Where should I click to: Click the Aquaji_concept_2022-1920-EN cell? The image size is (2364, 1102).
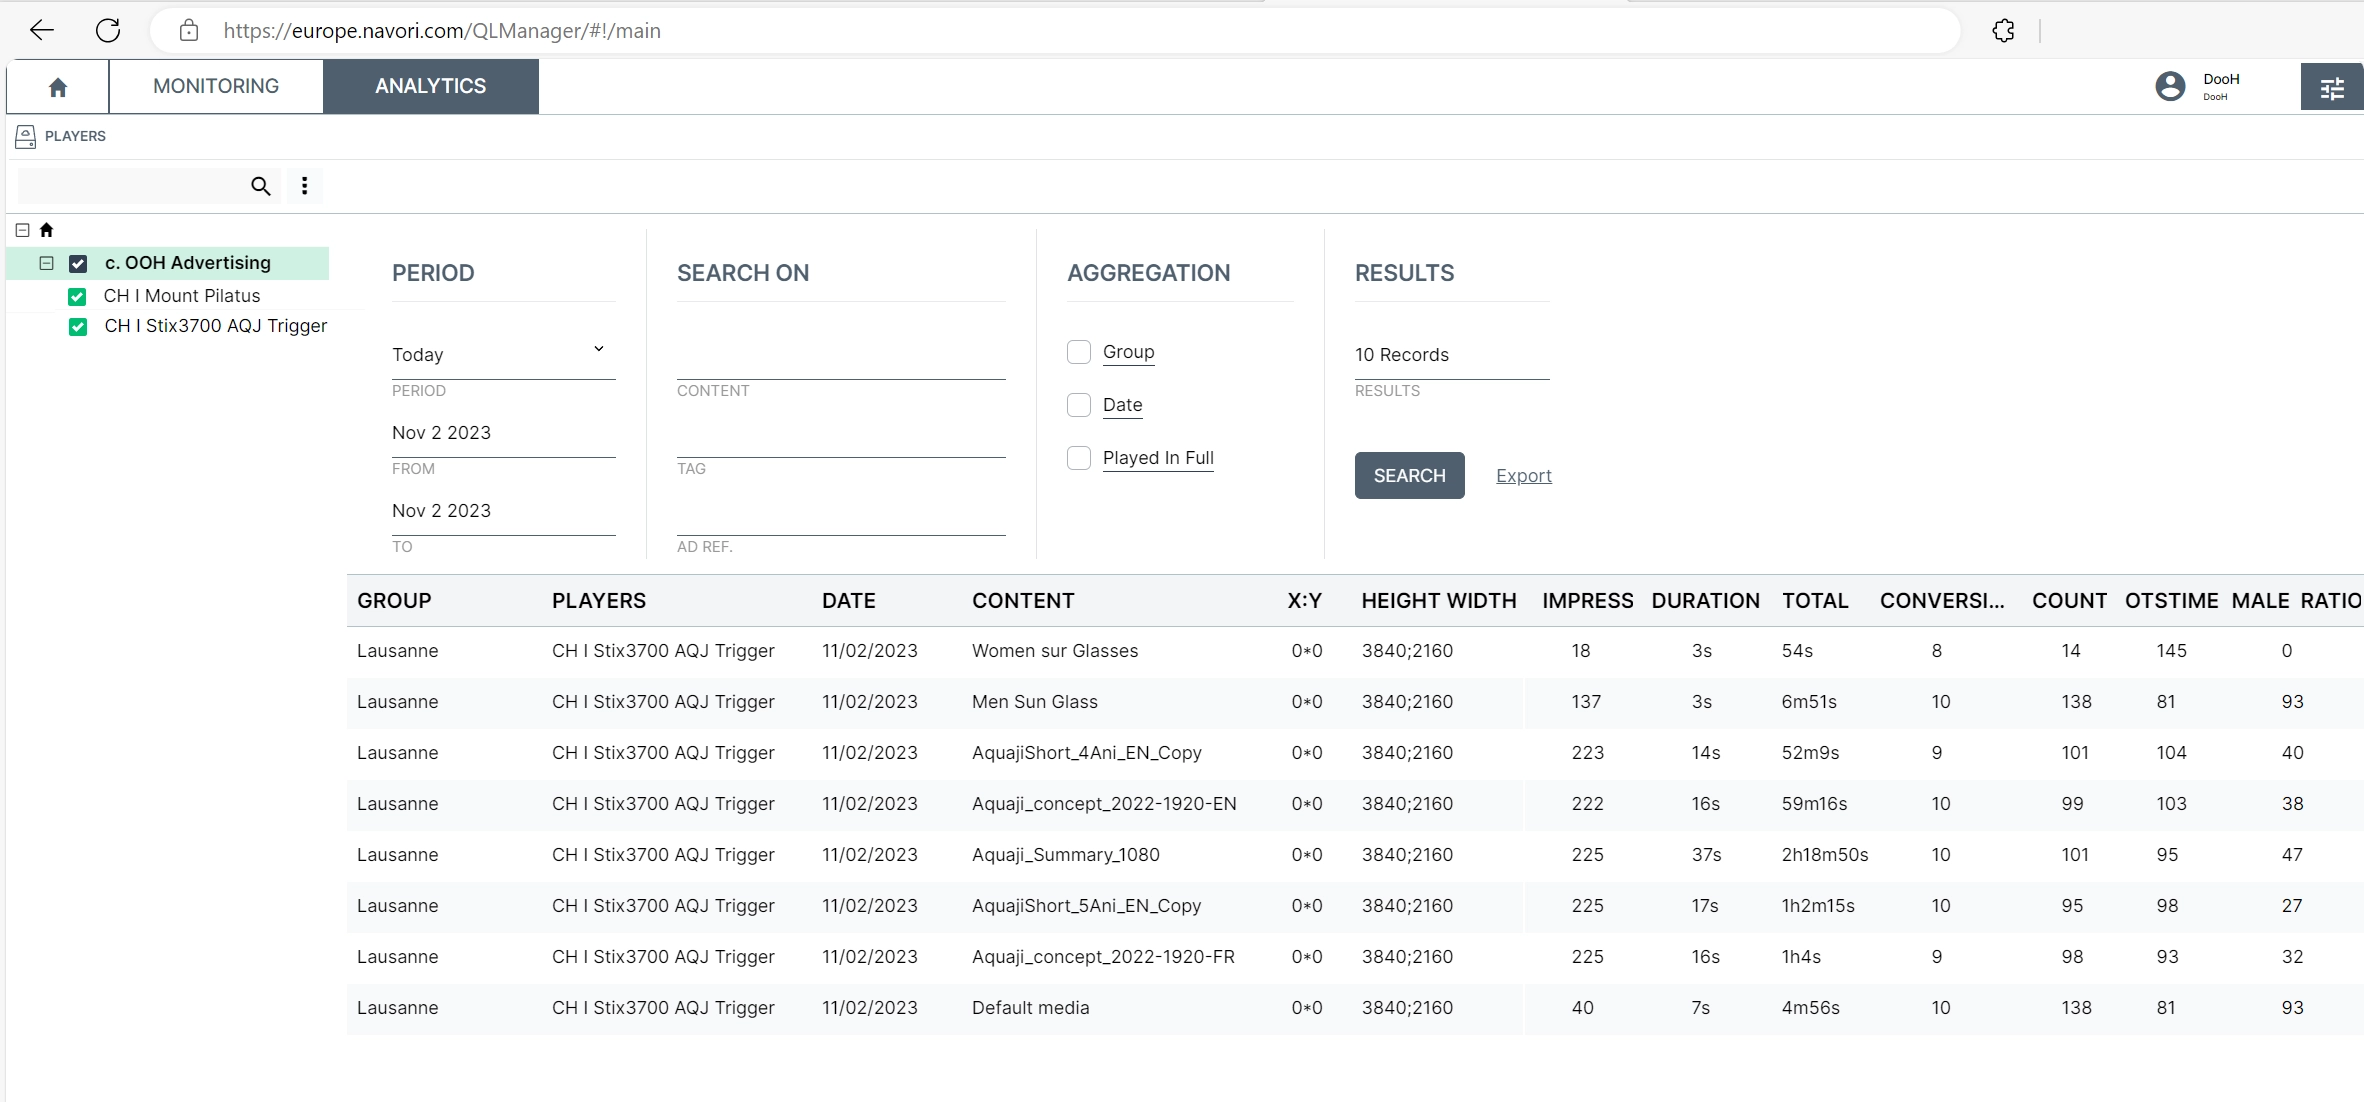pyautogui.click(x=1104, y=804)
